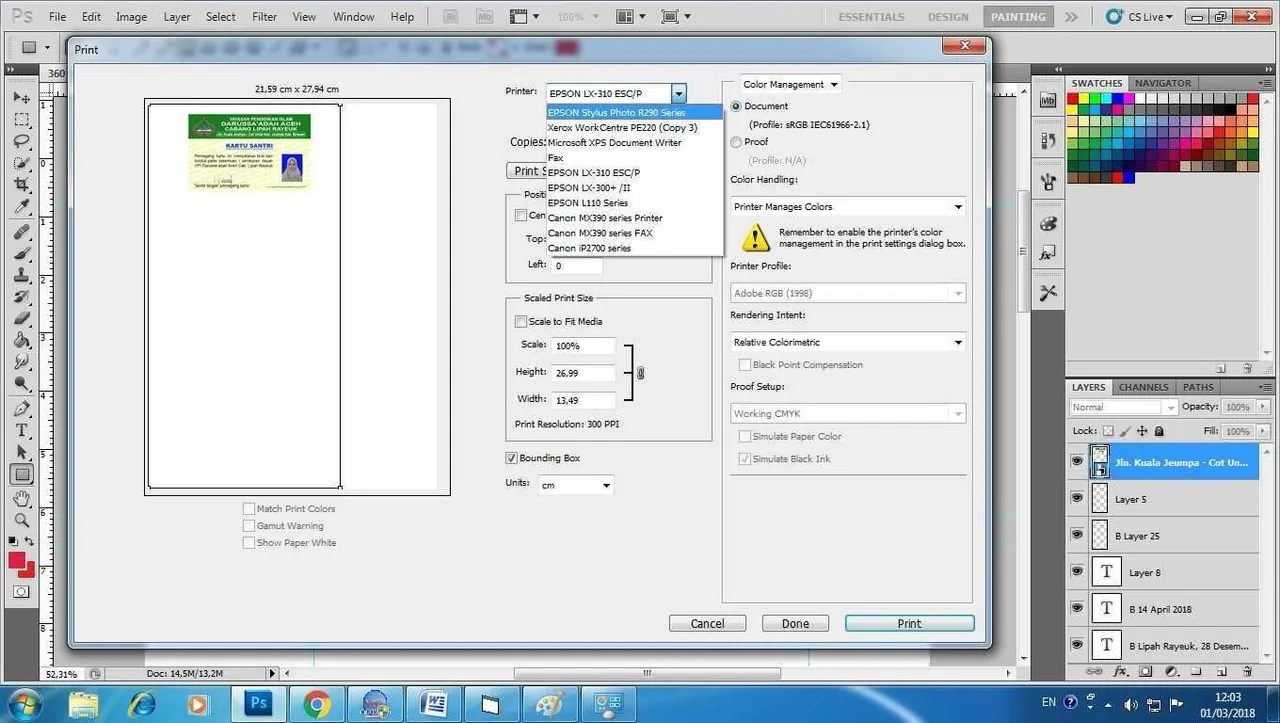Toggle Gamut Warning checkbox
The width and height of the screenshot is (1280, 723).
(249, 526)
